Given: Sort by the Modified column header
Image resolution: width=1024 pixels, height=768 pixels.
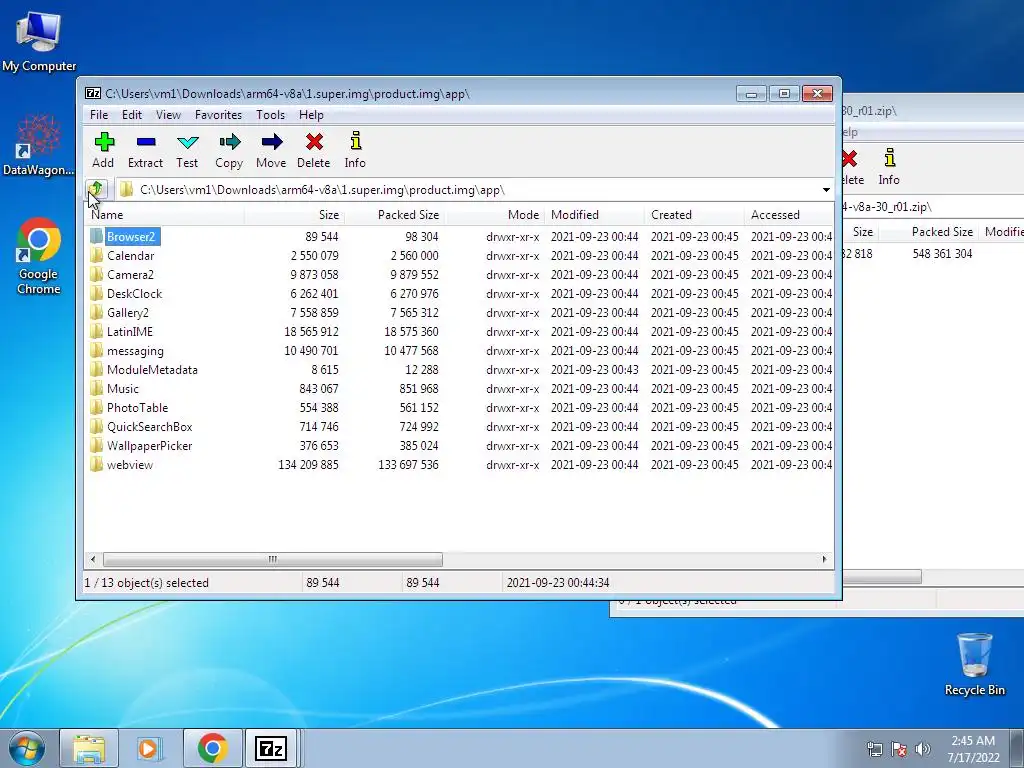Looking at the screenshot, I should 594,215.
